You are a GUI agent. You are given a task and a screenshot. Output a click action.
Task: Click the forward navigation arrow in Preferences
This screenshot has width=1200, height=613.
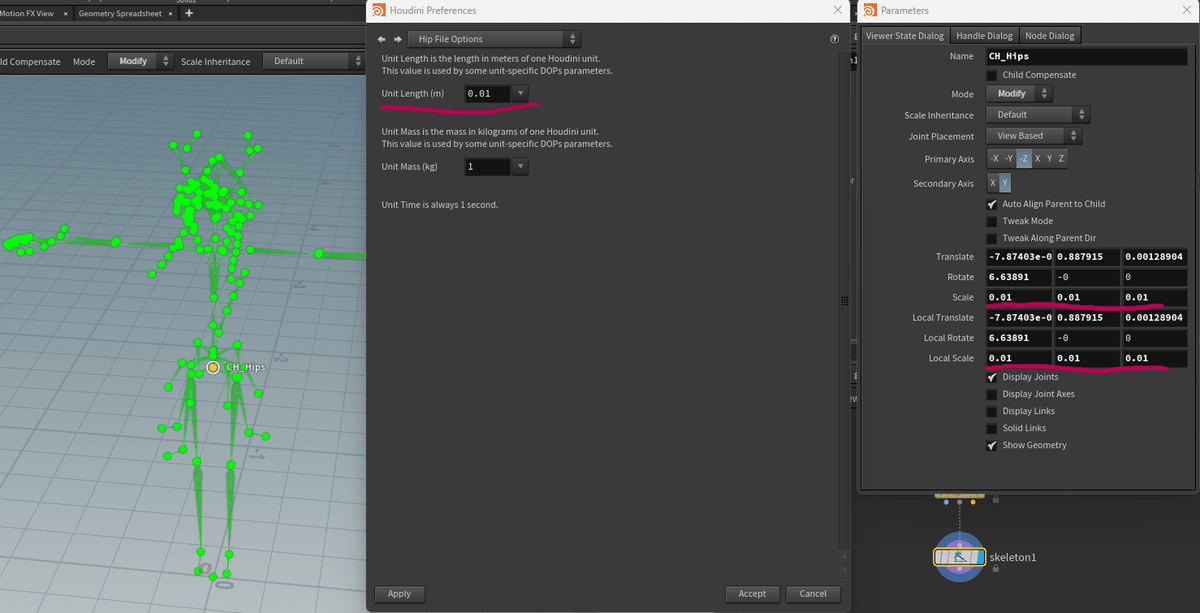(397, 38)
